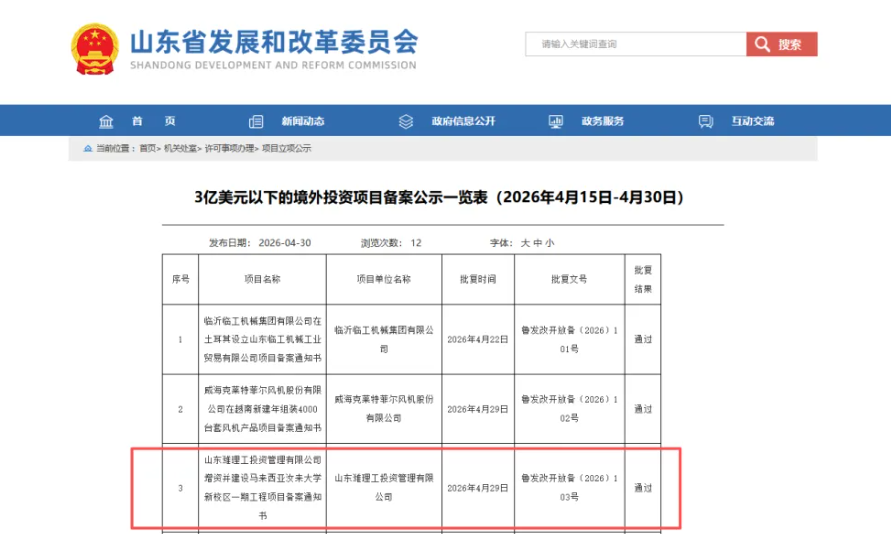Viewport: 891px width, 534px height.
Task: Click the page title 3亿美元以下的境外投资项目备案公示一览表
Action: 439,197
